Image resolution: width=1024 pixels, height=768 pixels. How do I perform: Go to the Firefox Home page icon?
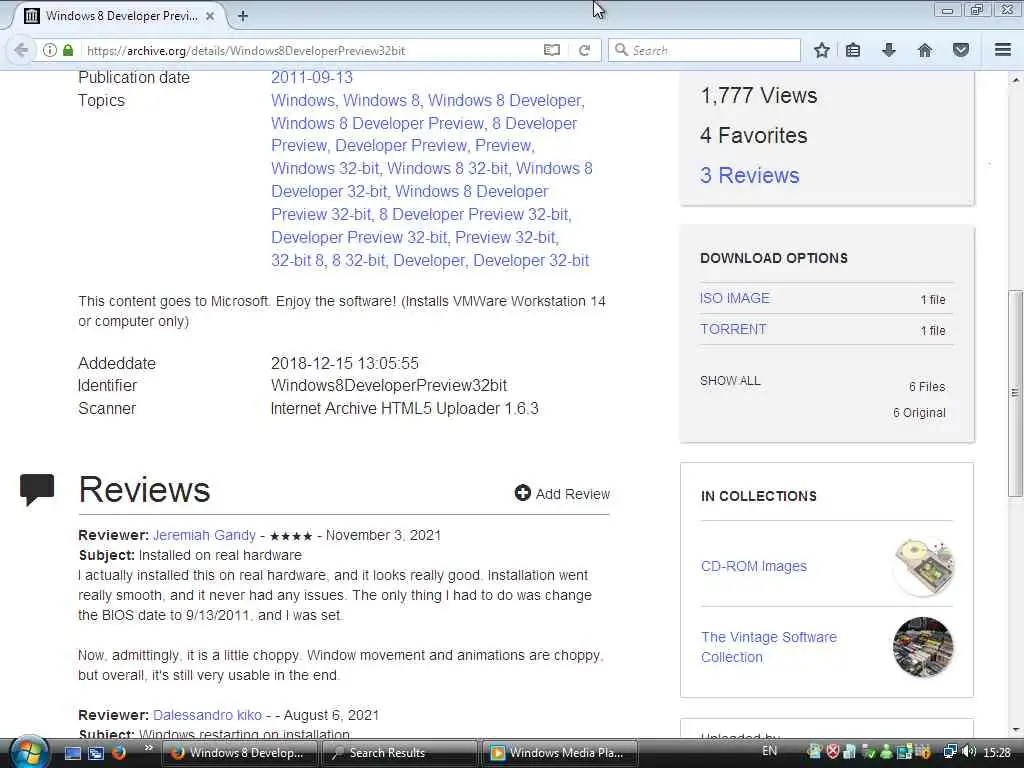coord(925,50)
